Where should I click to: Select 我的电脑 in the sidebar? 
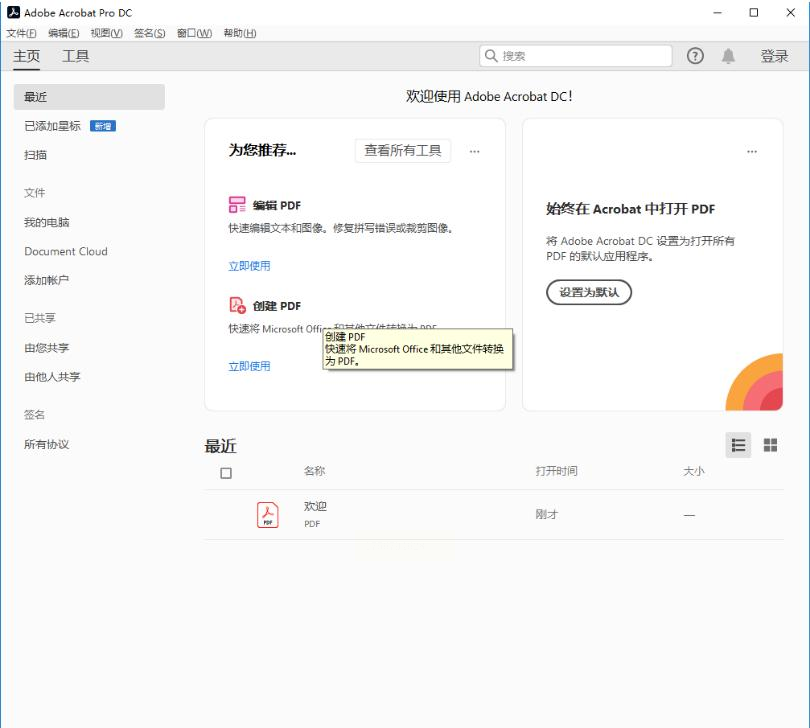(x=46, y=222)
